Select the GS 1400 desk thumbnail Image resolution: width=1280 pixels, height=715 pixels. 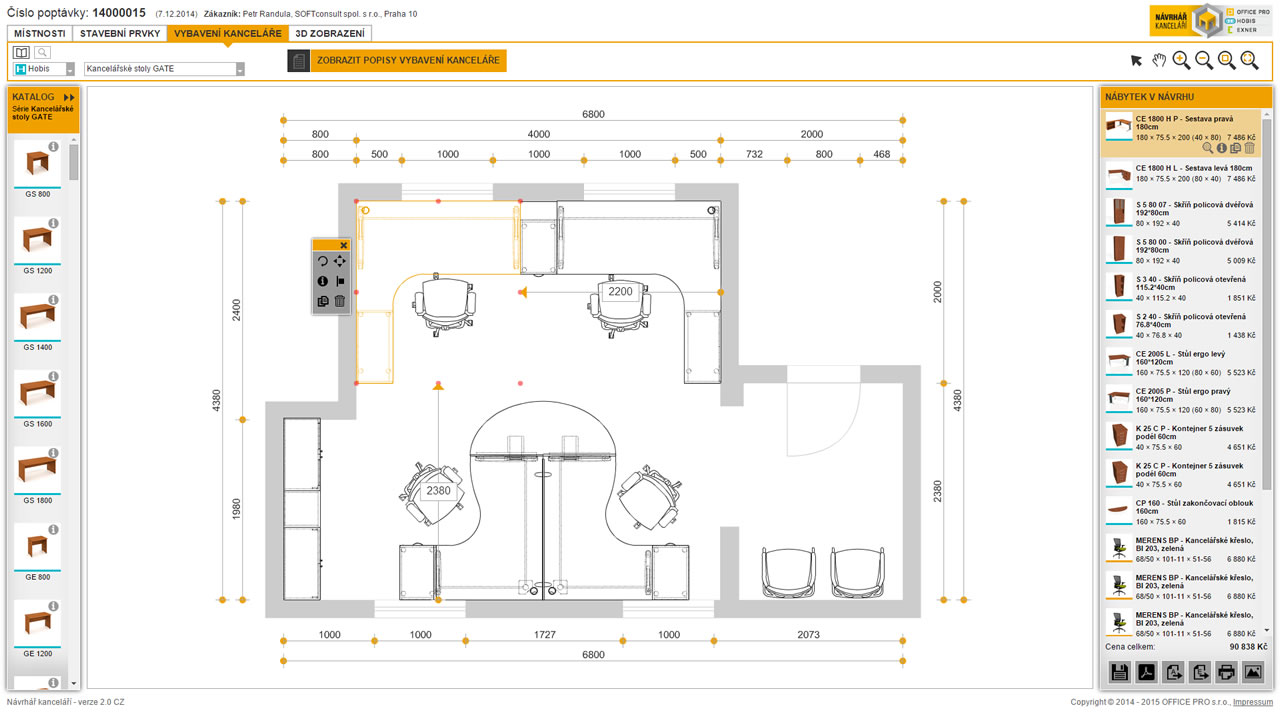tap(37, 318)
